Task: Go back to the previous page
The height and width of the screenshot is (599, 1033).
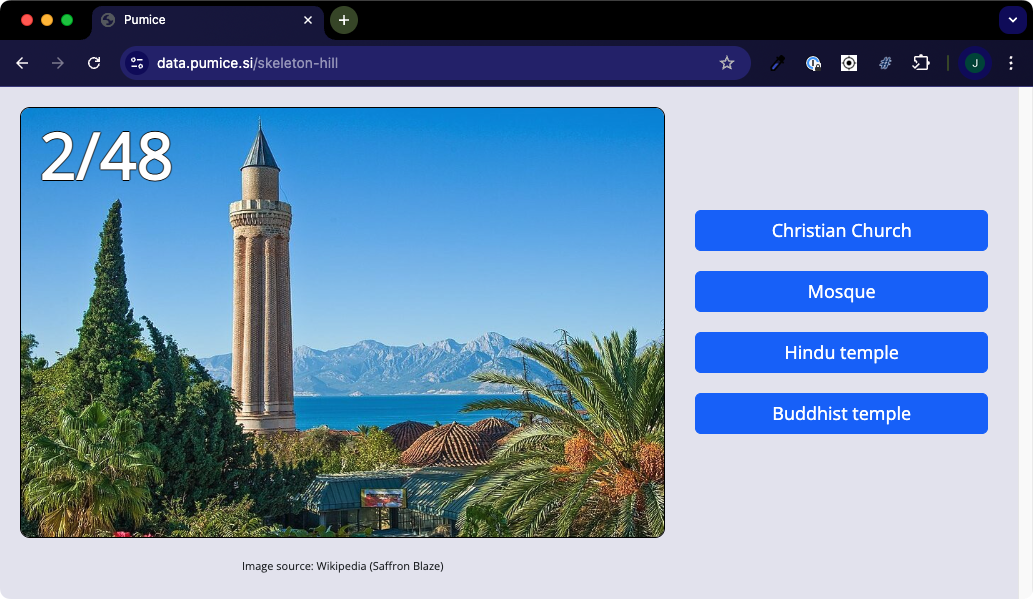Action: click(22, 63)
